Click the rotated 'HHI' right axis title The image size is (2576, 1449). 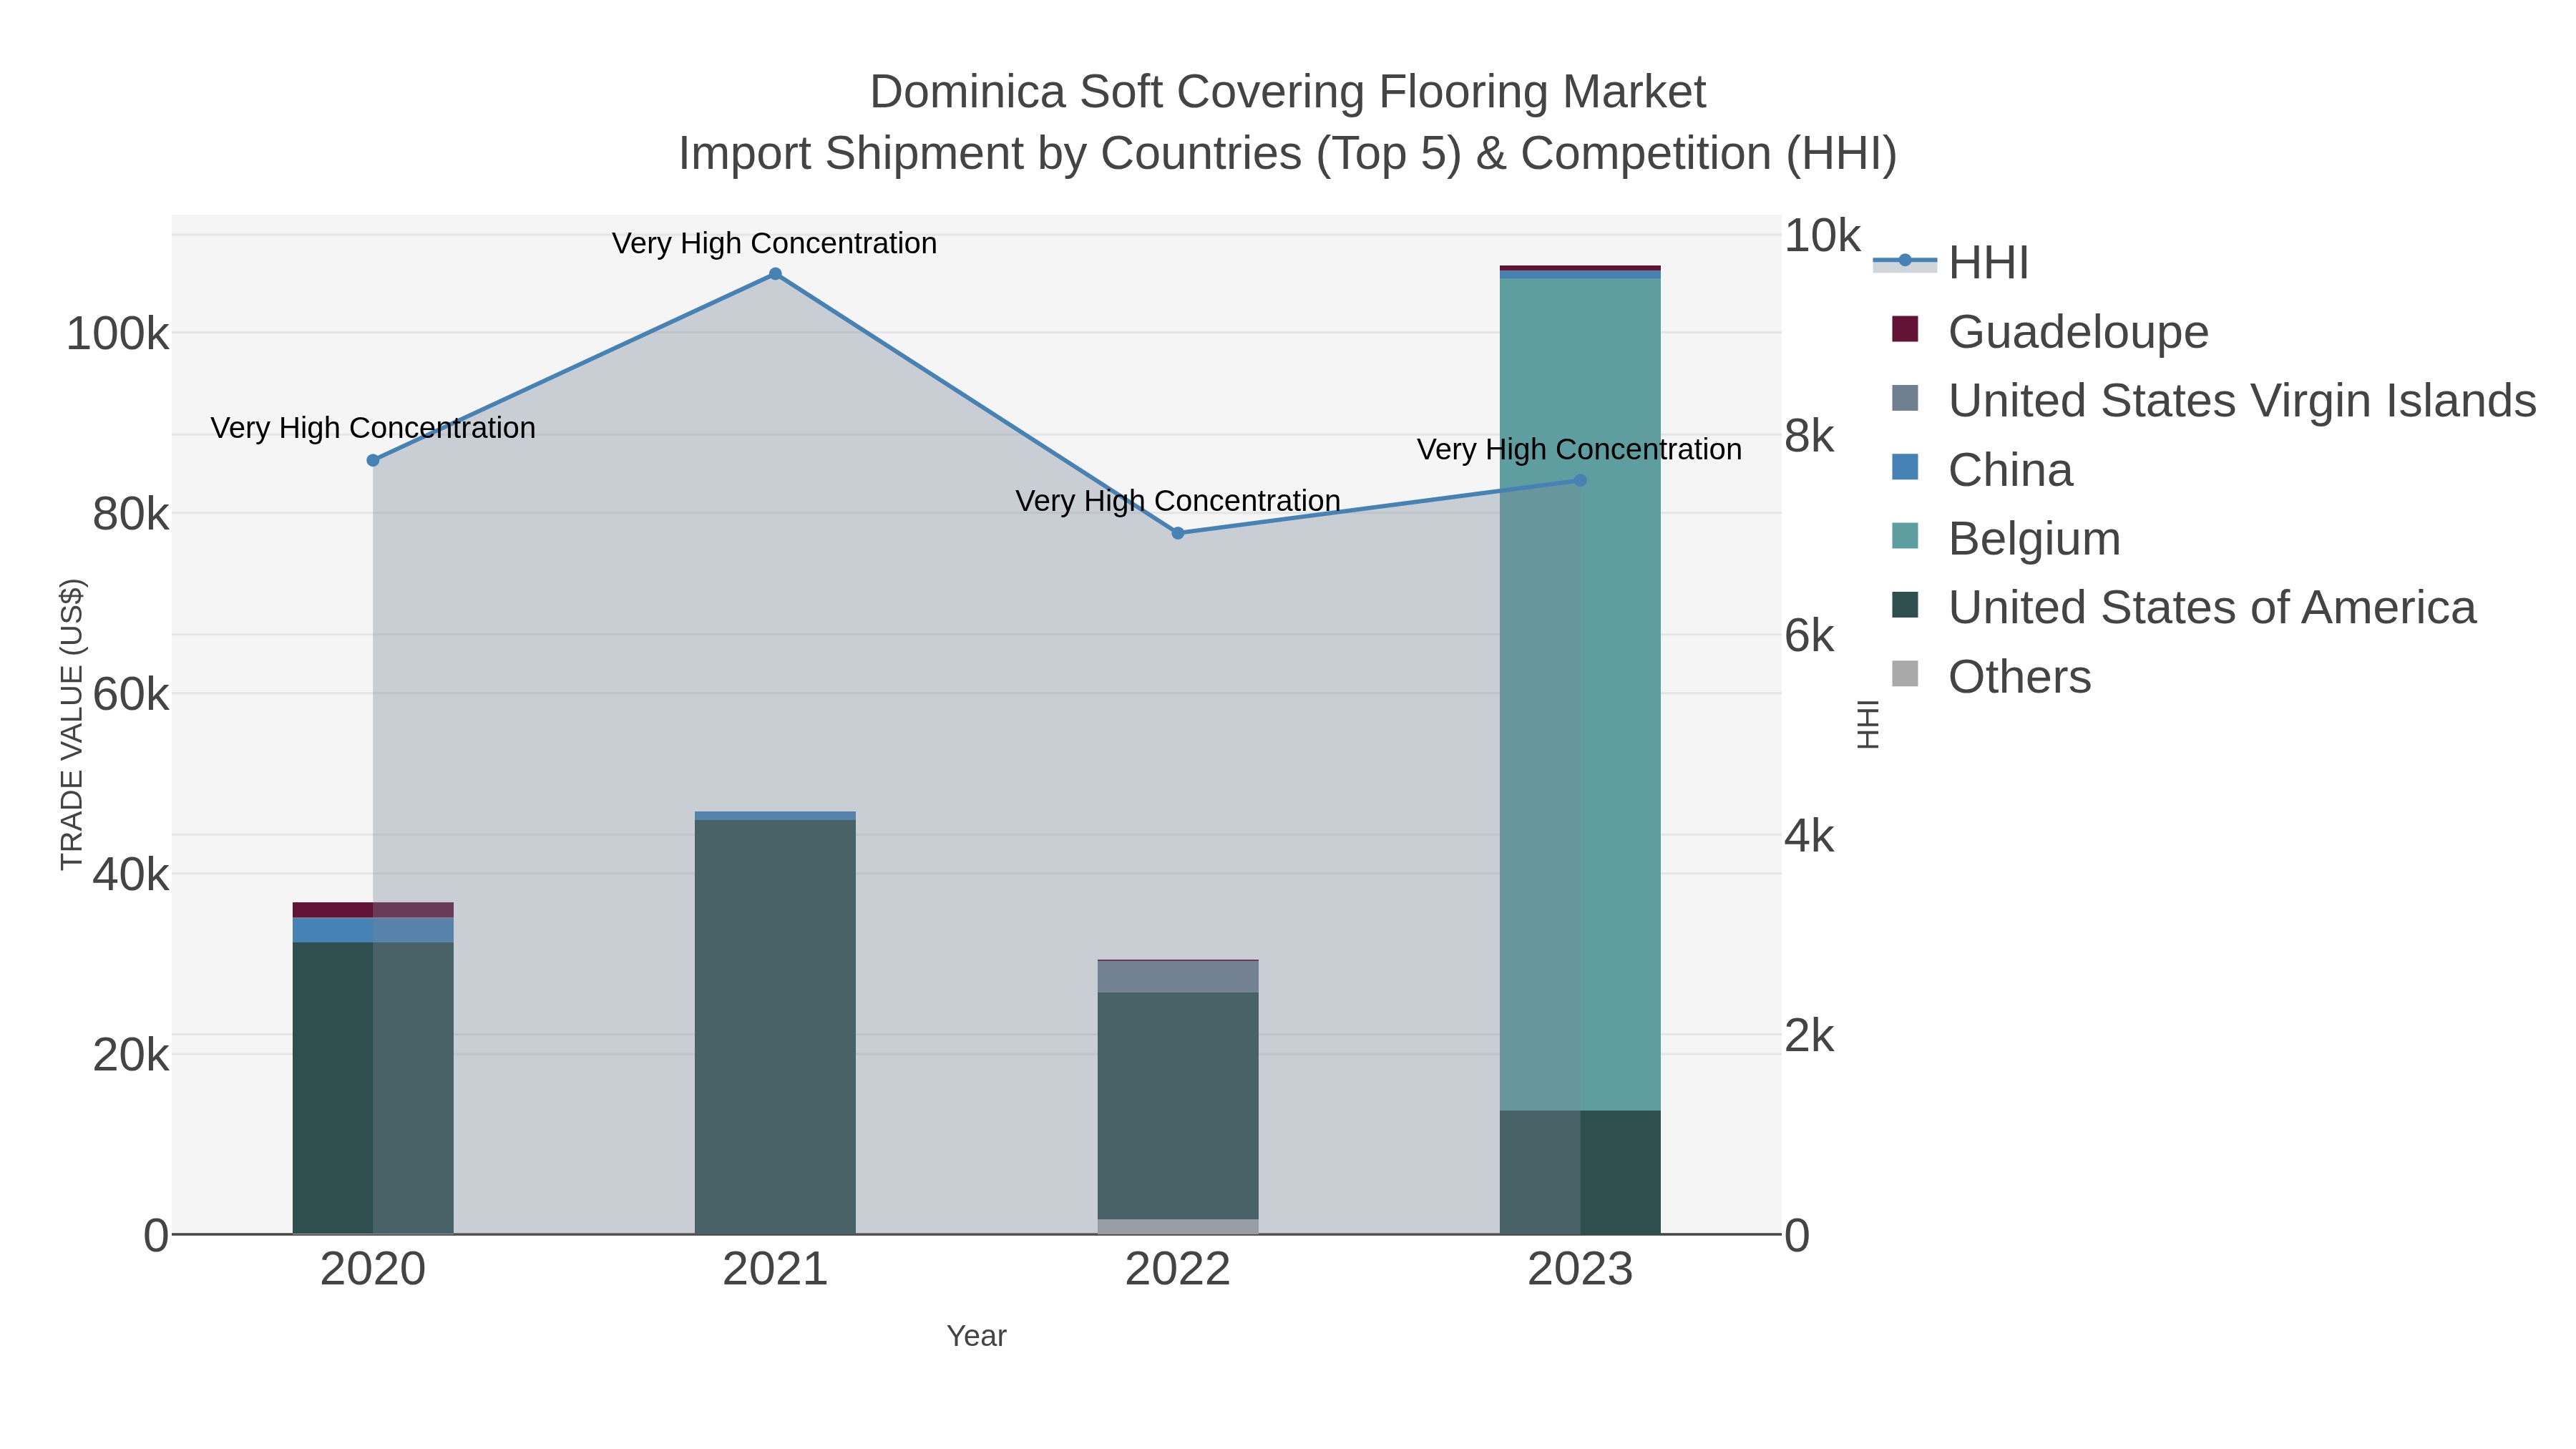[x=1868, y=724]
